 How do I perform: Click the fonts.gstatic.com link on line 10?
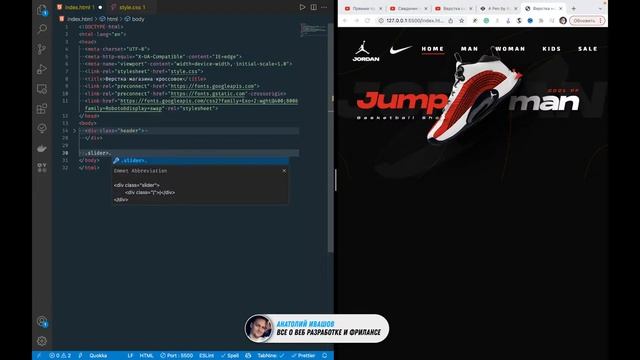(208, 93)
